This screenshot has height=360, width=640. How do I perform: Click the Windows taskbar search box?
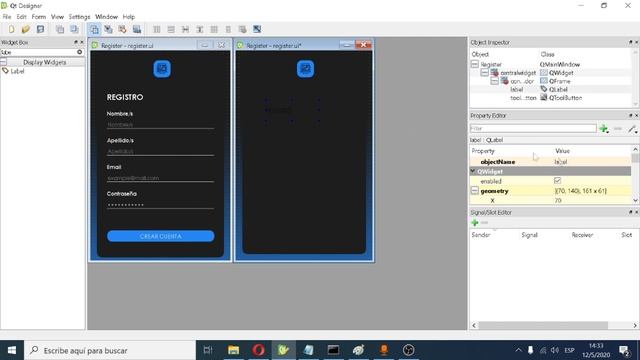[110, 350]
